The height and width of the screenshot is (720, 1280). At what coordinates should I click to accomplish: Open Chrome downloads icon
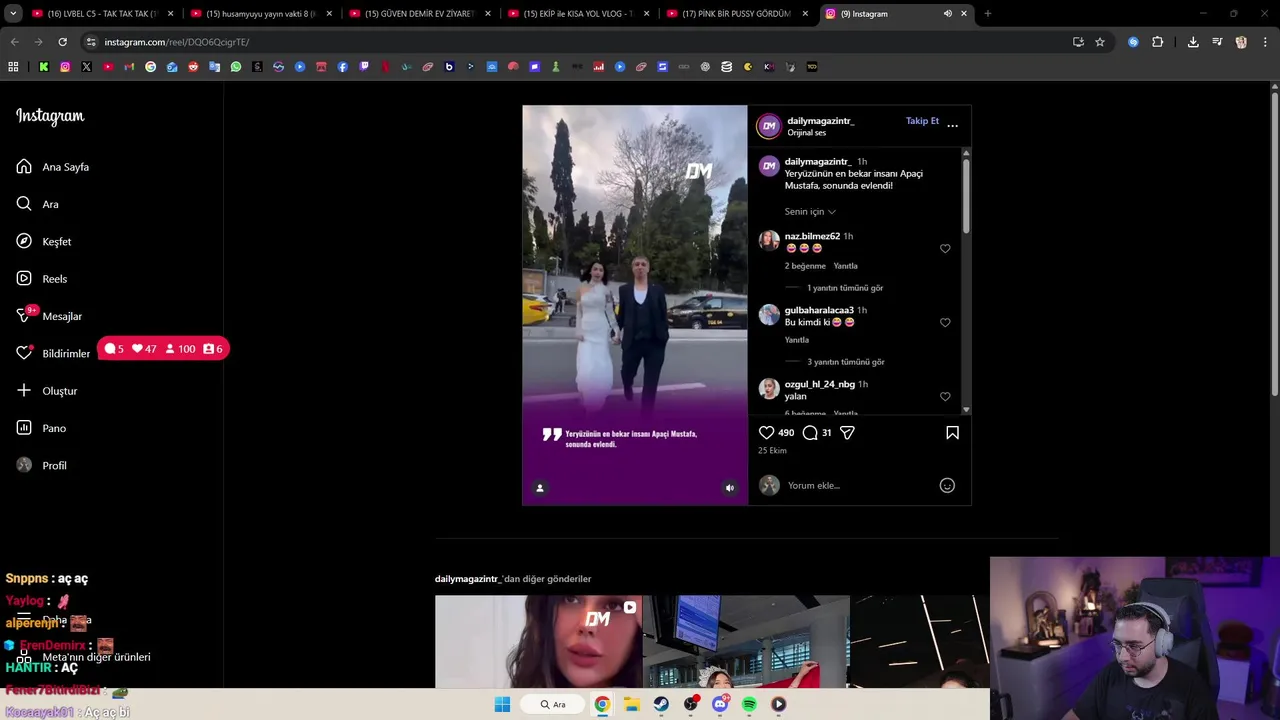pos(1193,42)
